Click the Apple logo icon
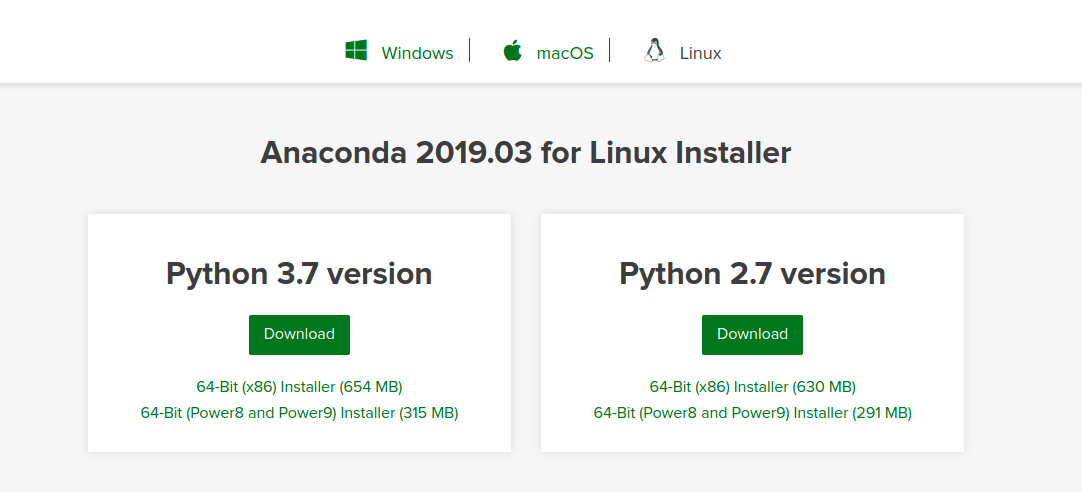1082x492 pixels. 513,51
